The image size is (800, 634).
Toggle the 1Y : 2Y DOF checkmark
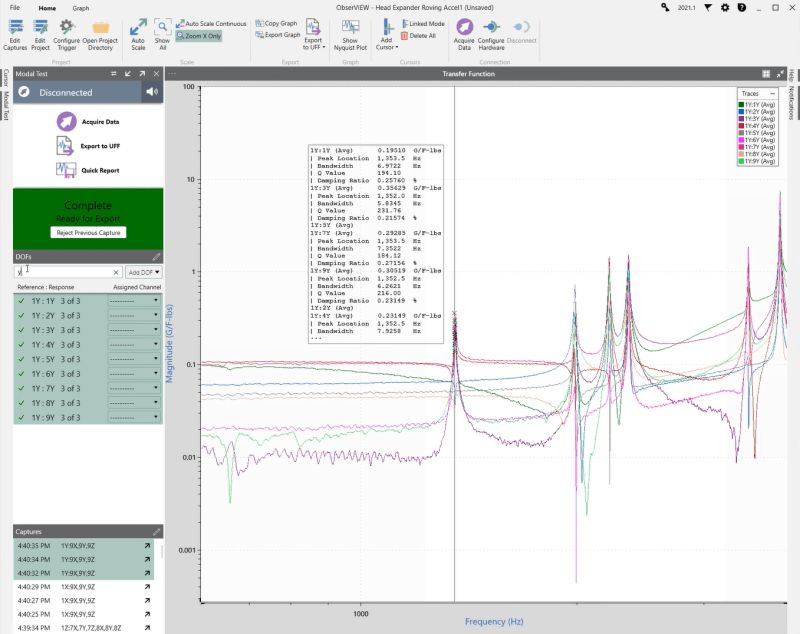(21, 316)
